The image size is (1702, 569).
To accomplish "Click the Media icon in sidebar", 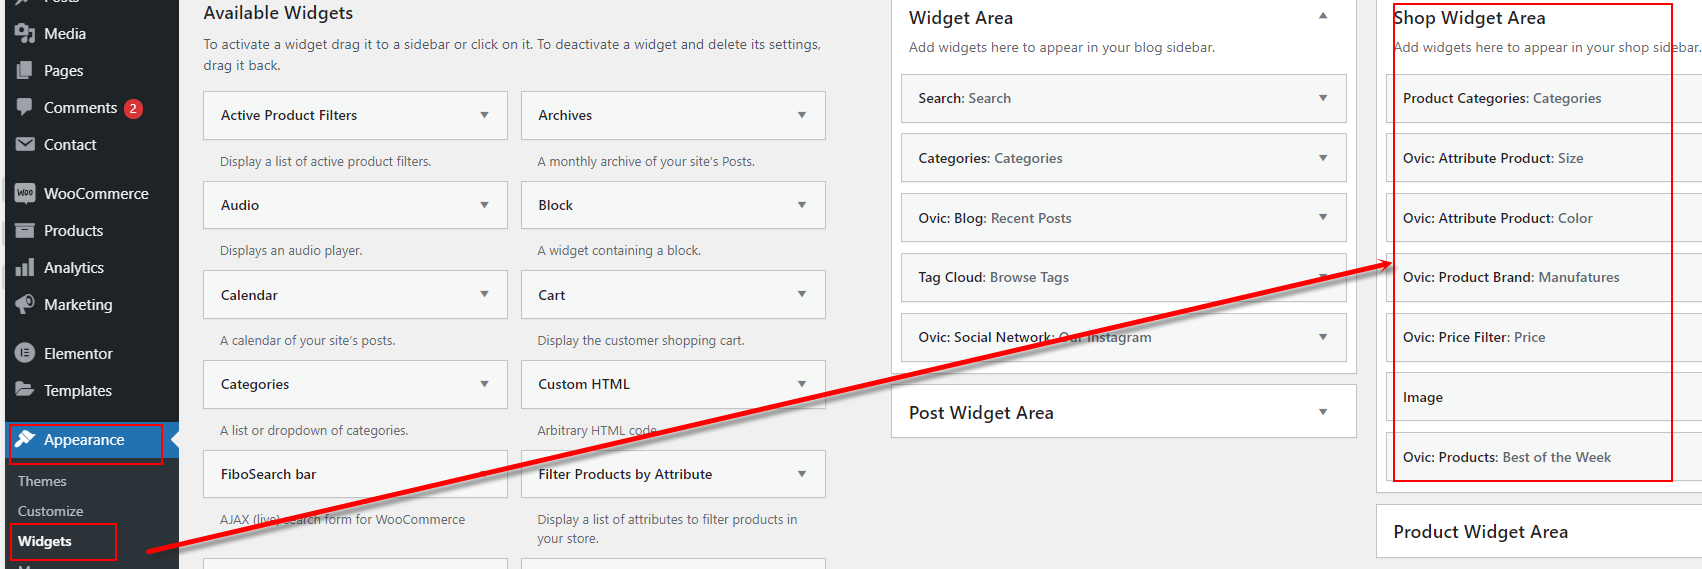I will [x=25, y=34].
